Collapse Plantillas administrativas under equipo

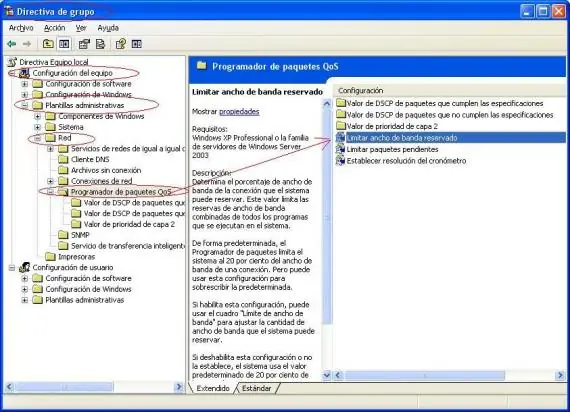click(24, 105)
